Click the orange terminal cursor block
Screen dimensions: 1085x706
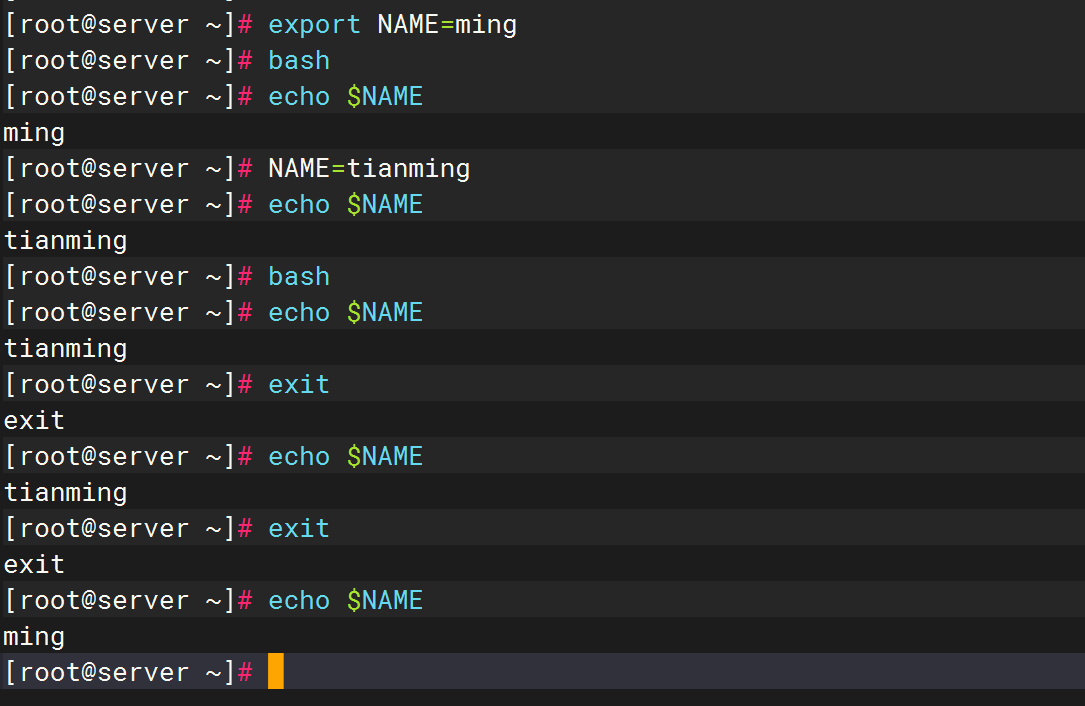pyautogui.click(x=276, y=671)
